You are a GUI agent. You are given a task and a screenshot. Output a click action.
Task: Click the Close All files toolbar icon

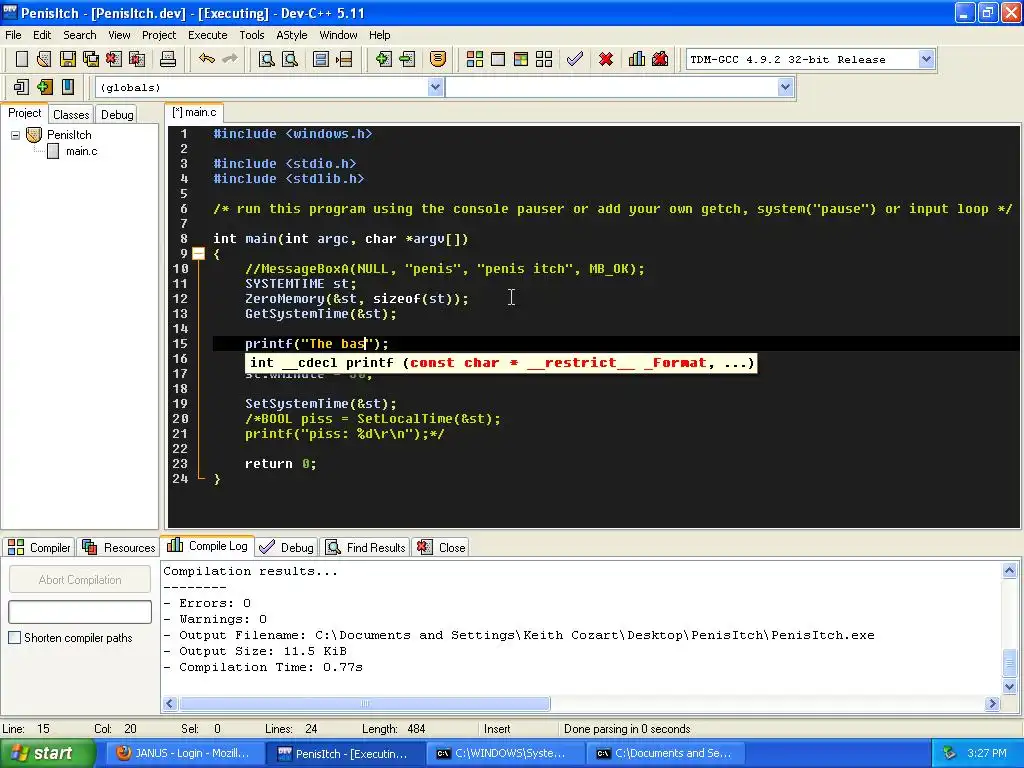(x=137, y=59)
